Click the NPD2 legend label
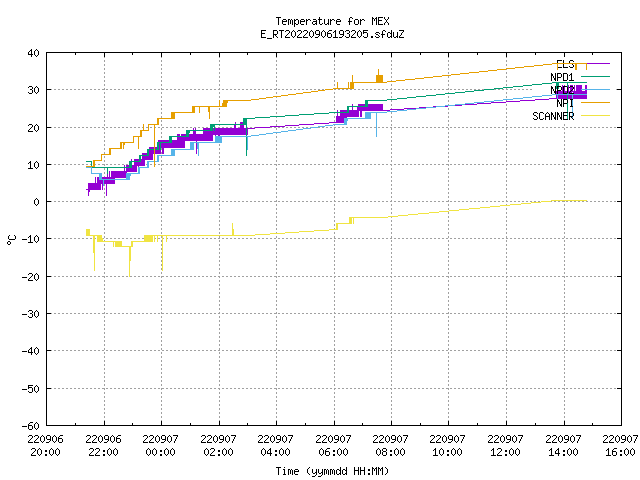640x480 pixels. point(562,90)
